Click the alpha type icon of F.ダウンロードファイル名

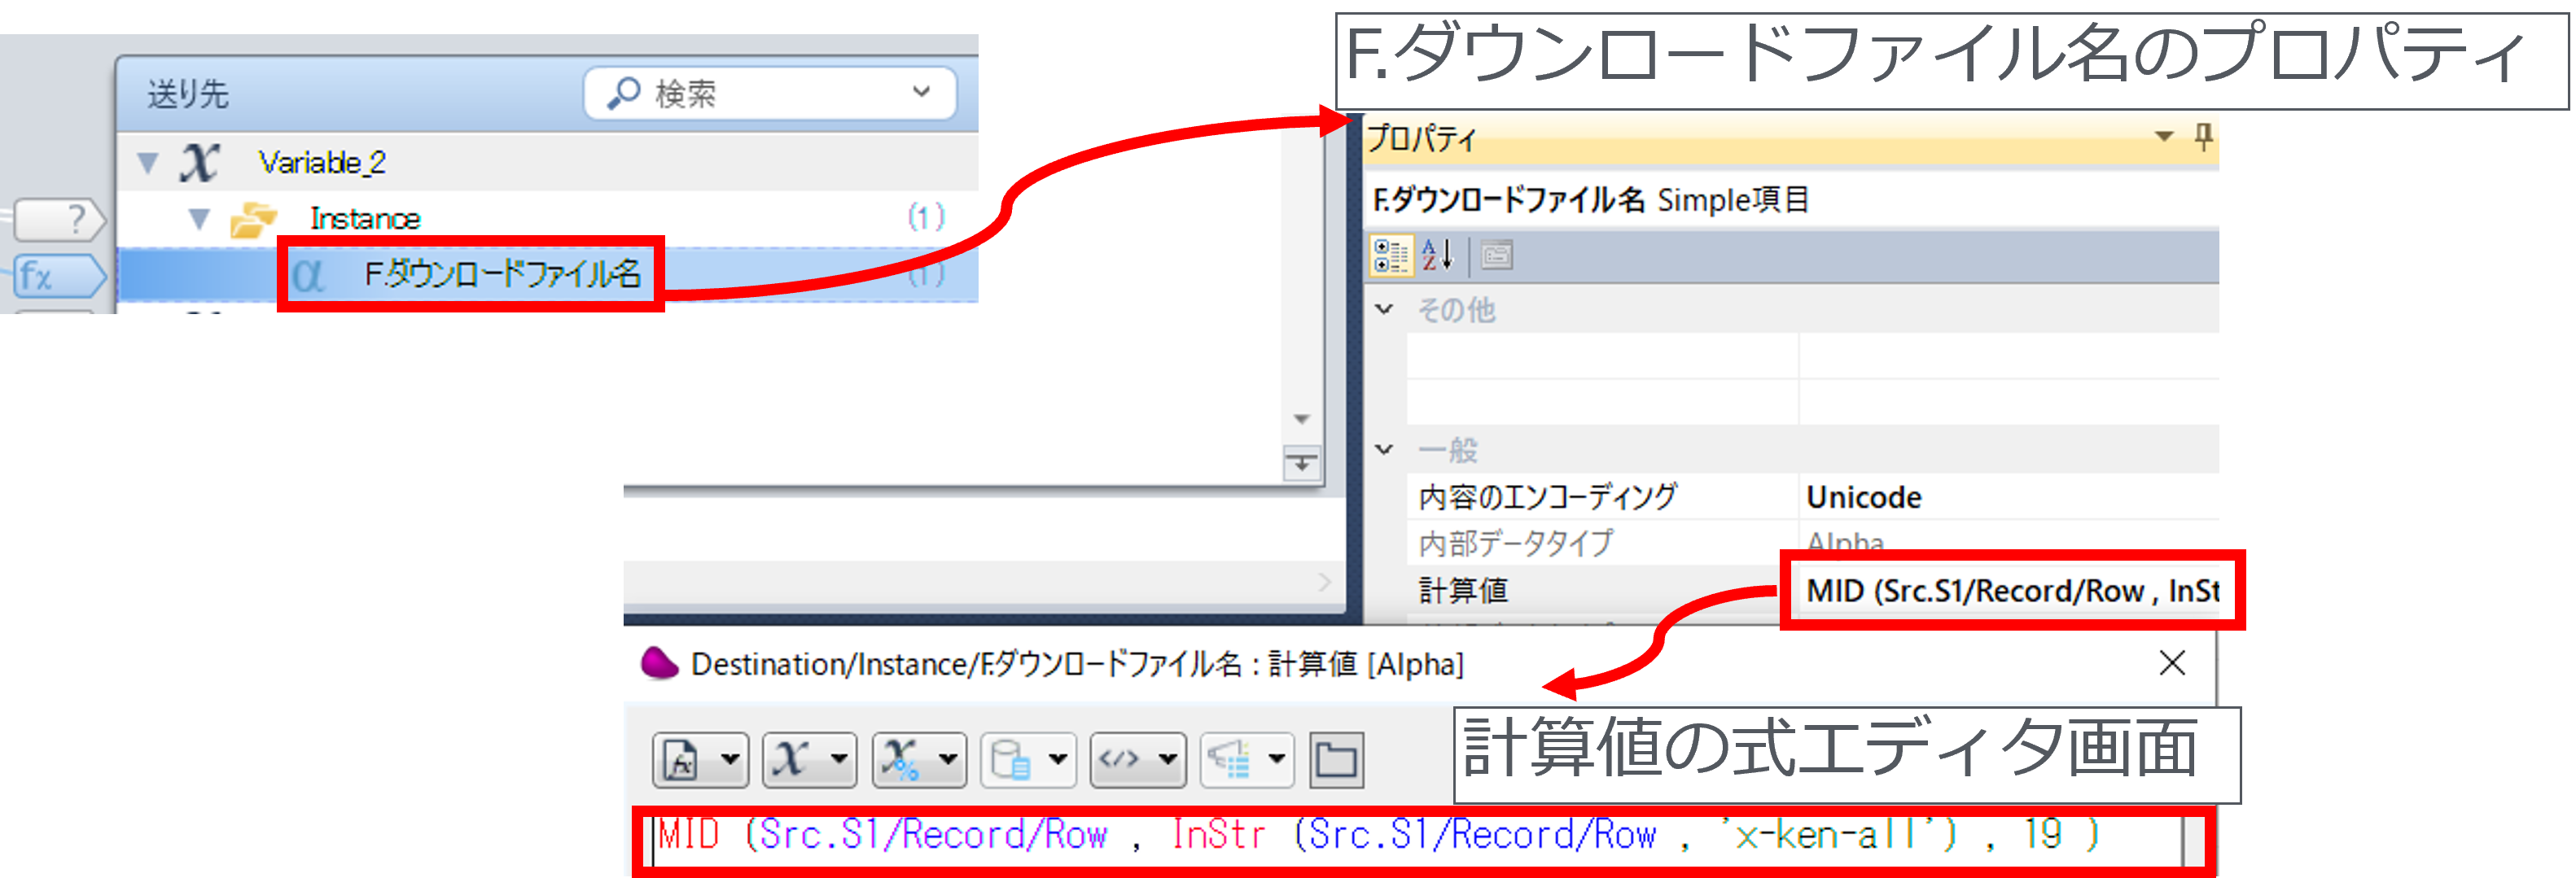pyautogui.click(x=308, y=274)
